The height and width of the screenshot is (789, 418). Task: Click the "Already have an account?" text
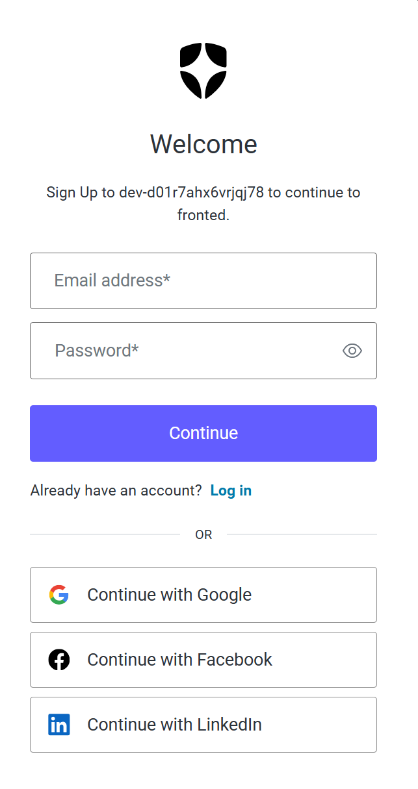[x=116, y=490]
